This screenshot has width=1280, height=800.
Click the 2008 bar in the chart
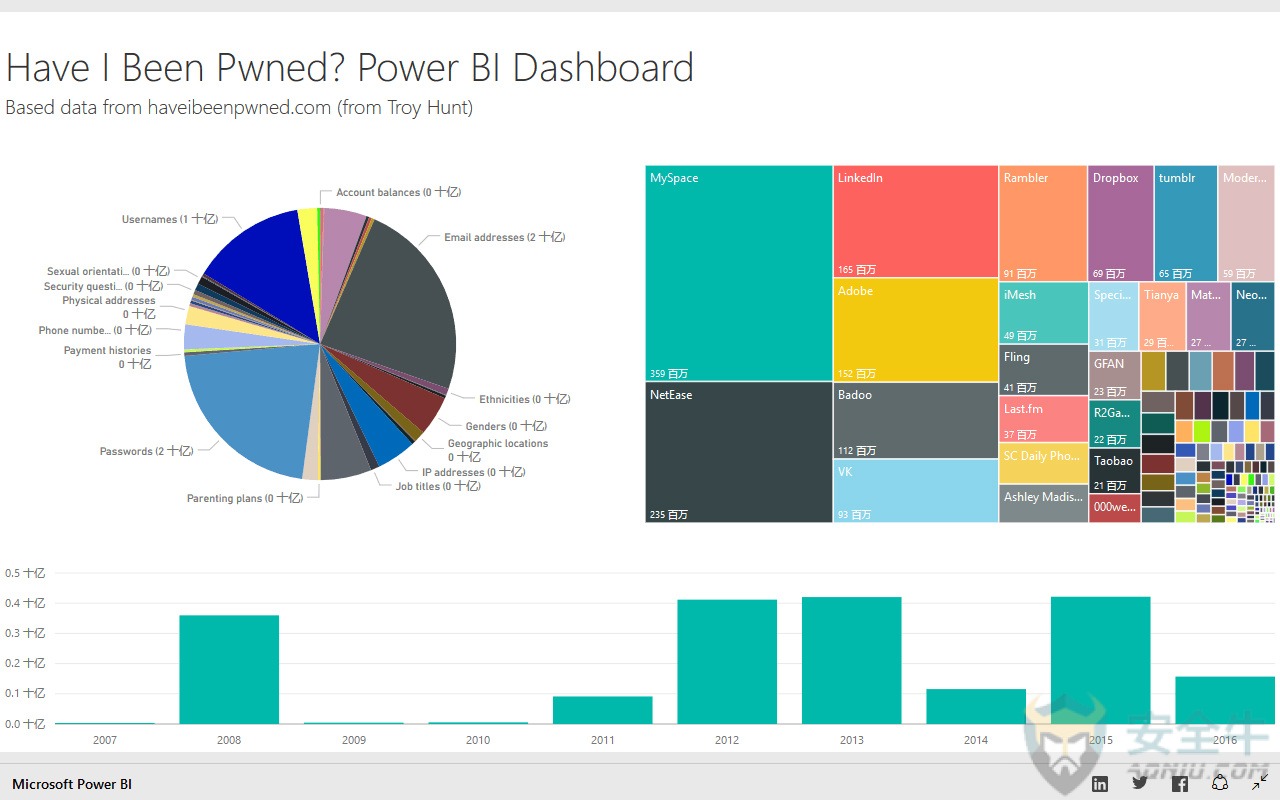229,669
